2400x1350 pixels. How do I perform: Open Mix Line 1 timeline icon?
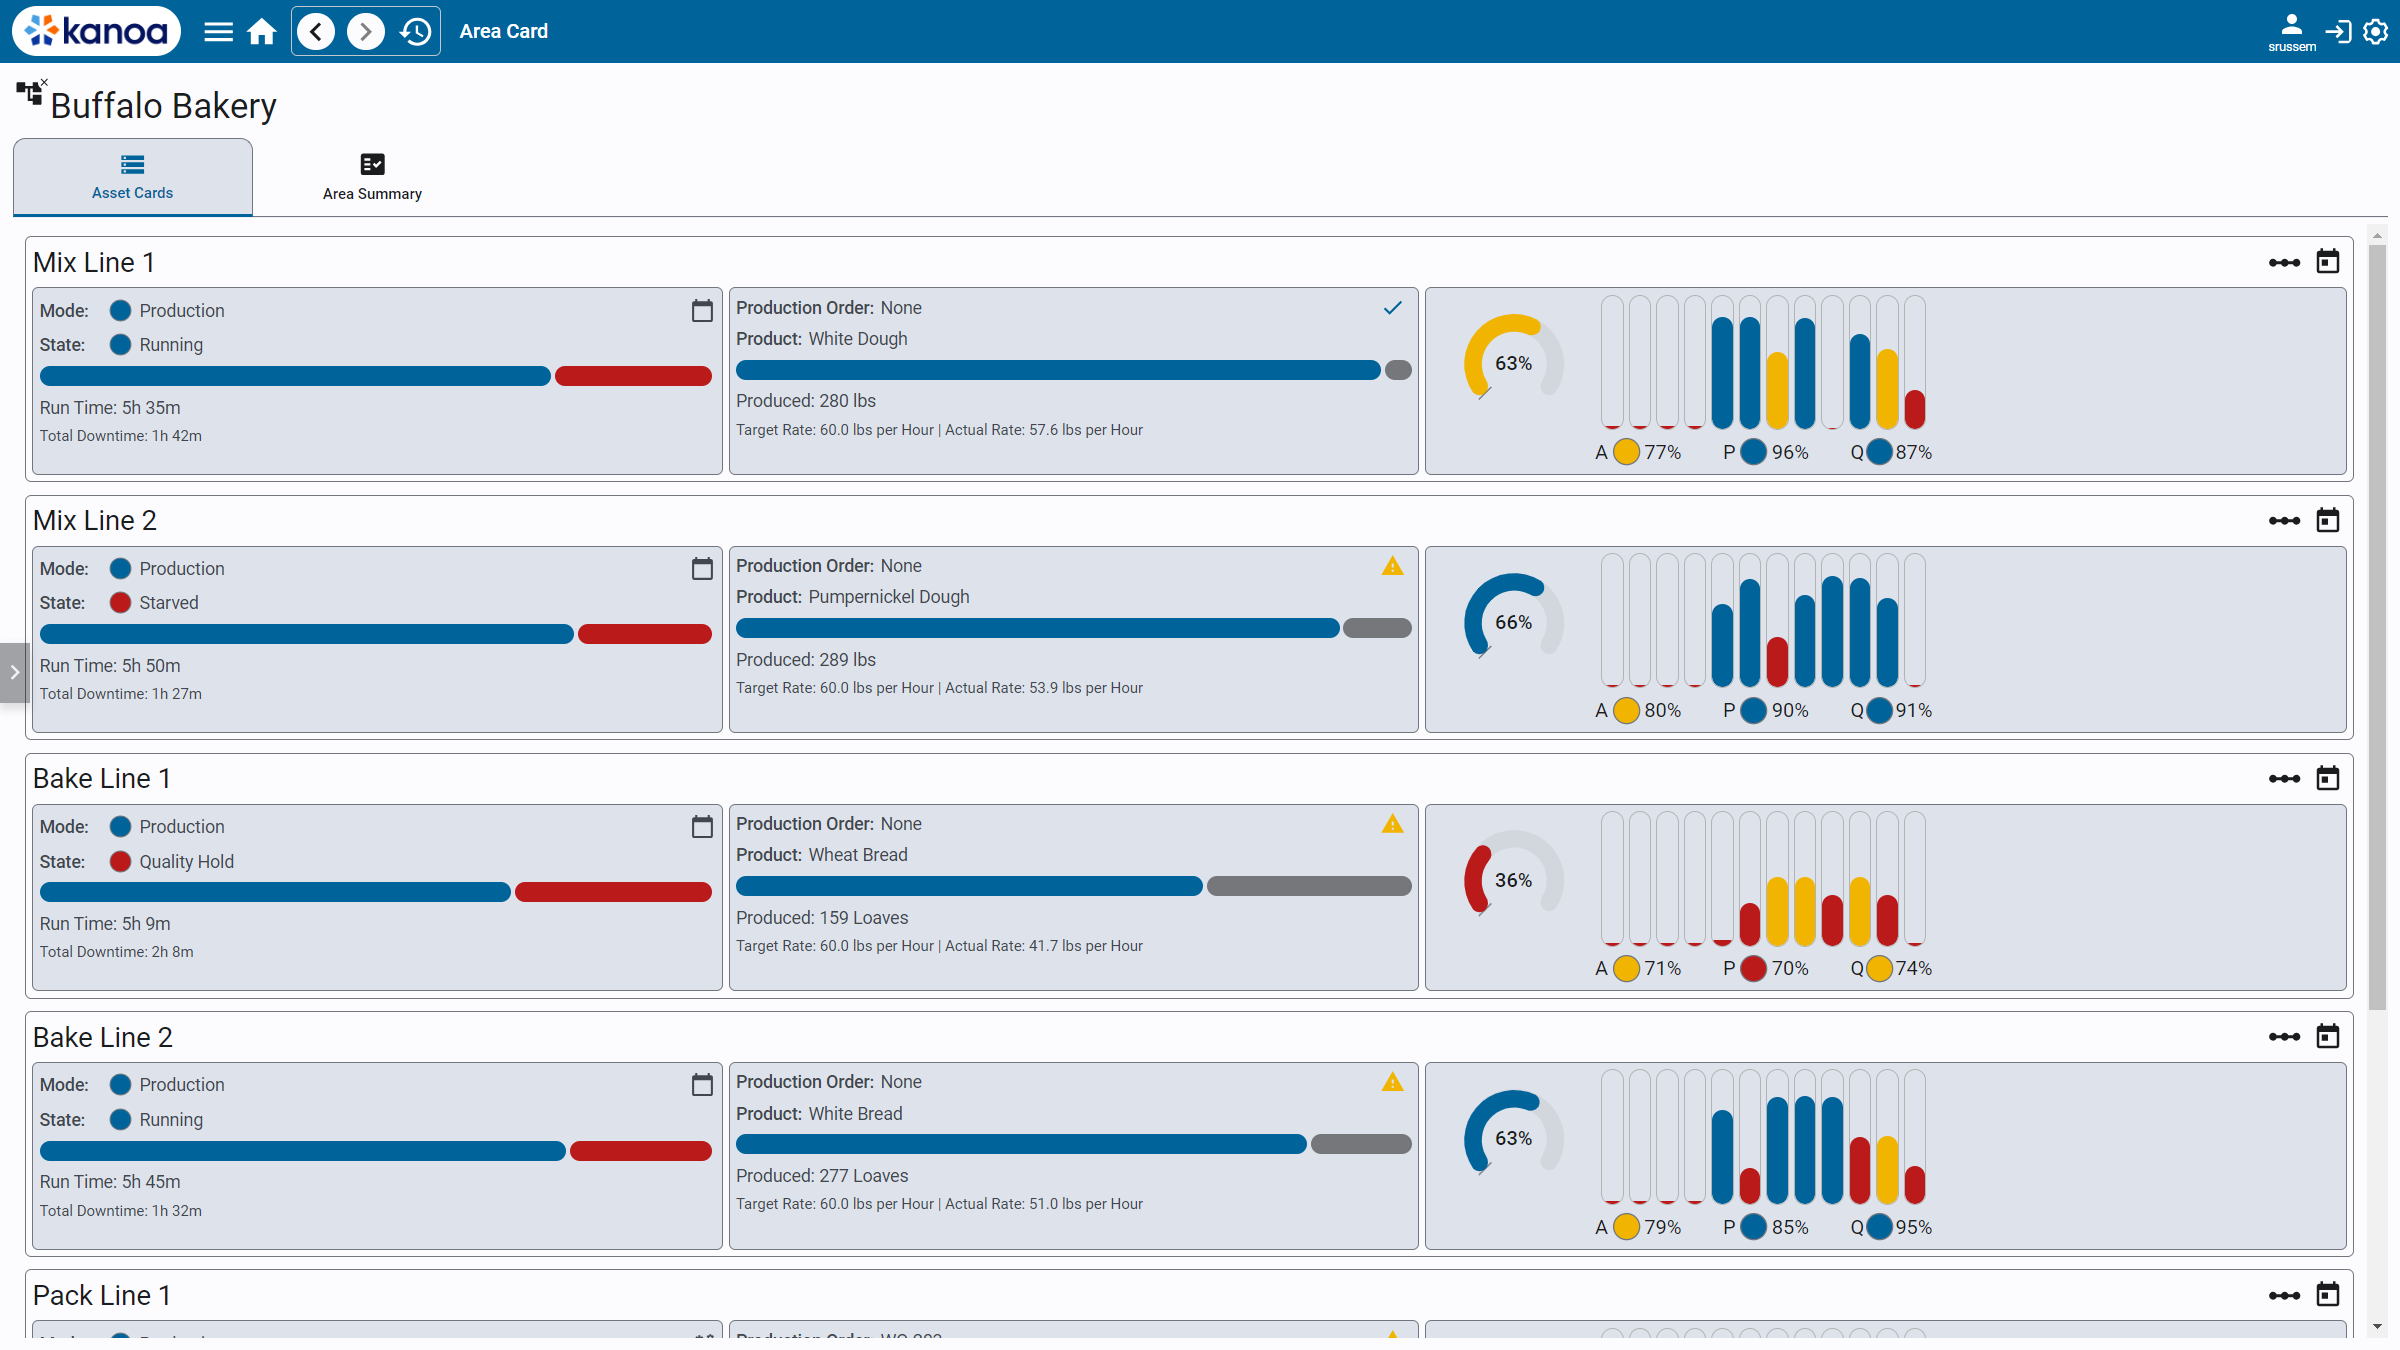pos(2284,263)
